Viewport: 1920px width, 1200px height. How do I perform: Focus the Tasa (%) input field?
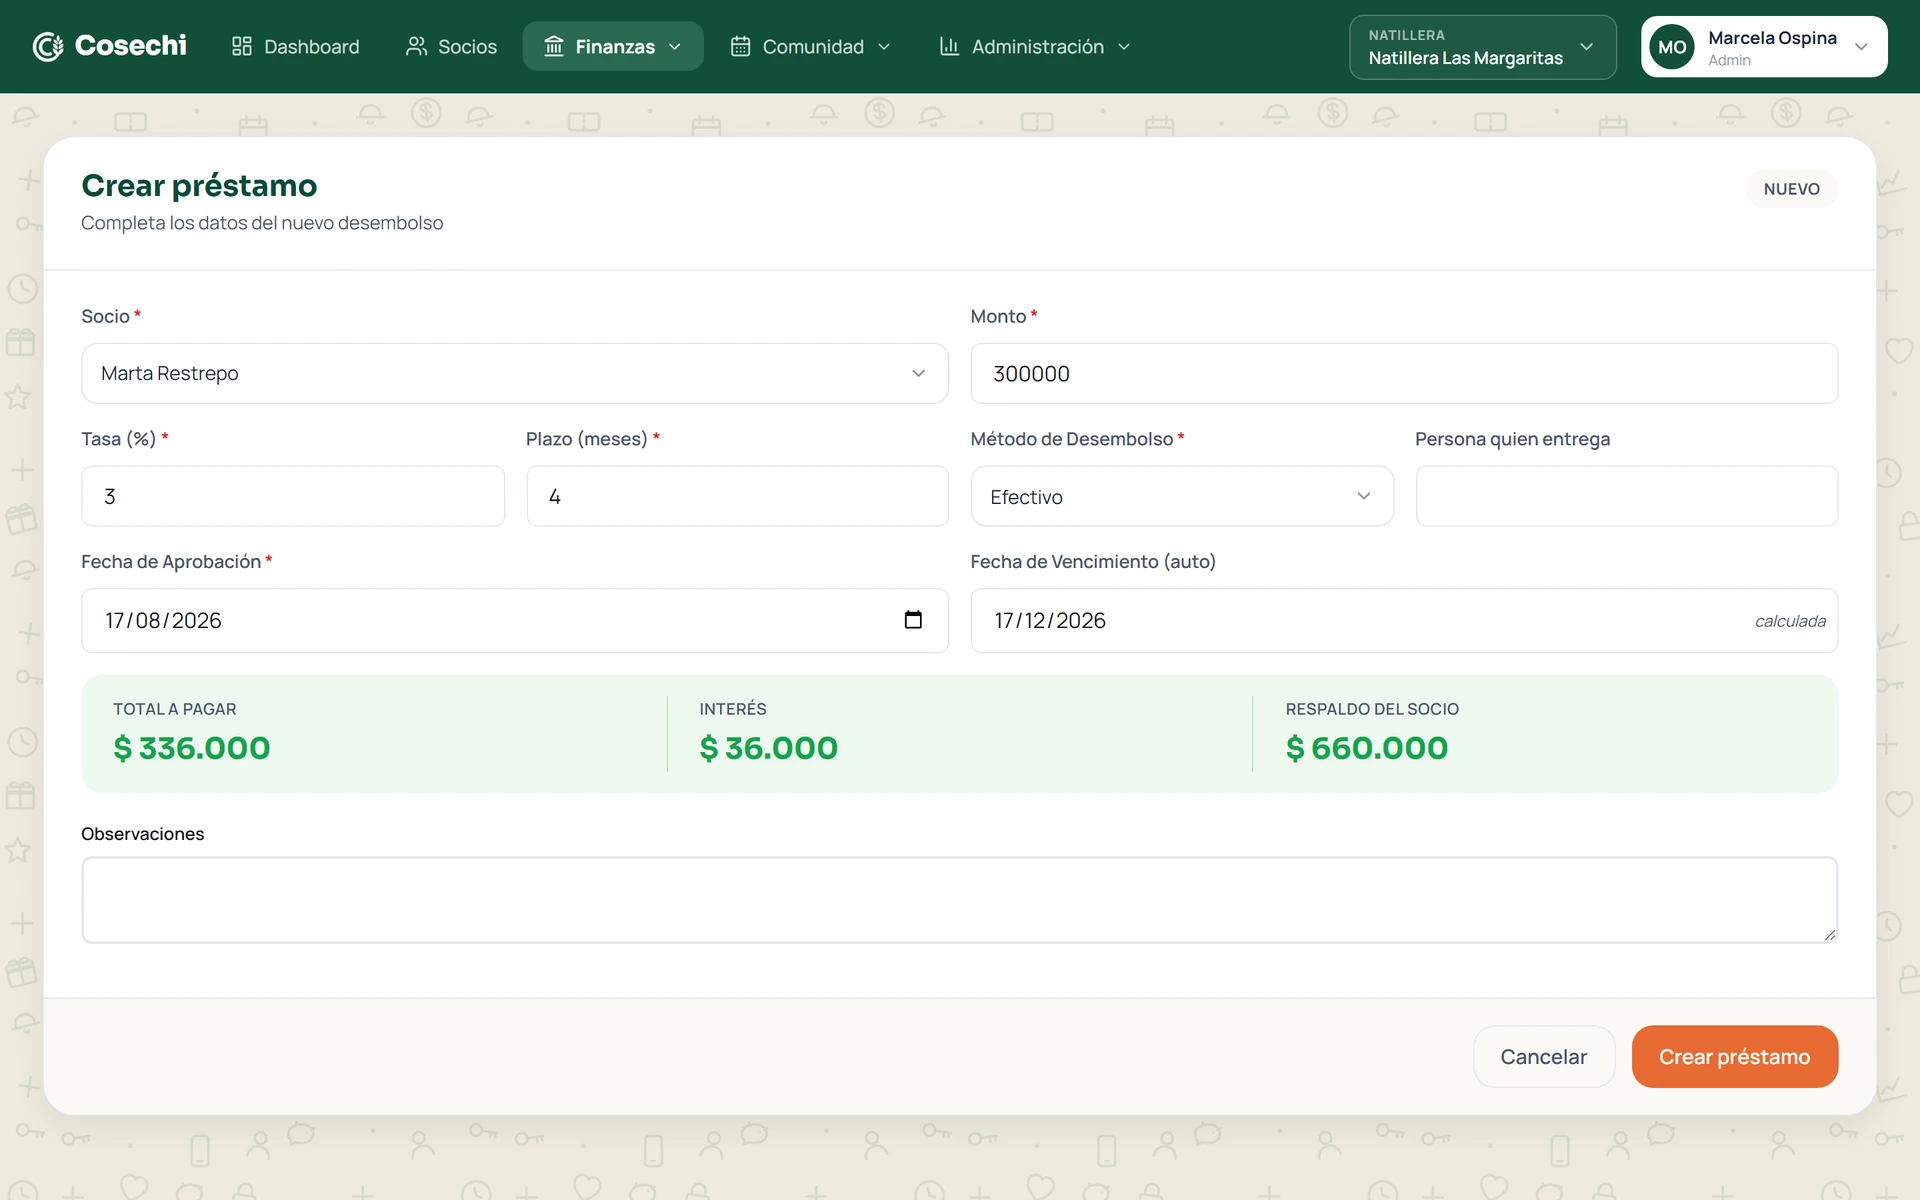[293, 496]
